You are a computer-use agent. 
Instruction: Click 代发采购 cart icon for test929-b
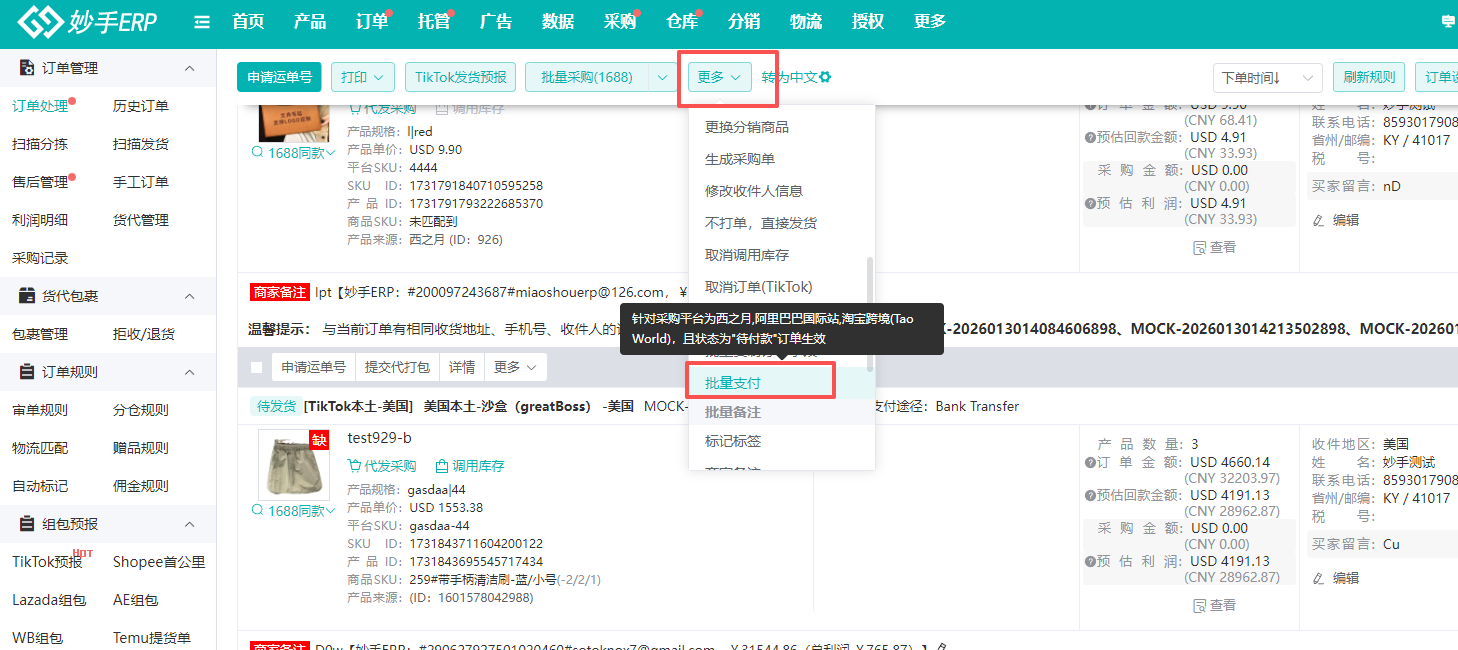[355, 466]
